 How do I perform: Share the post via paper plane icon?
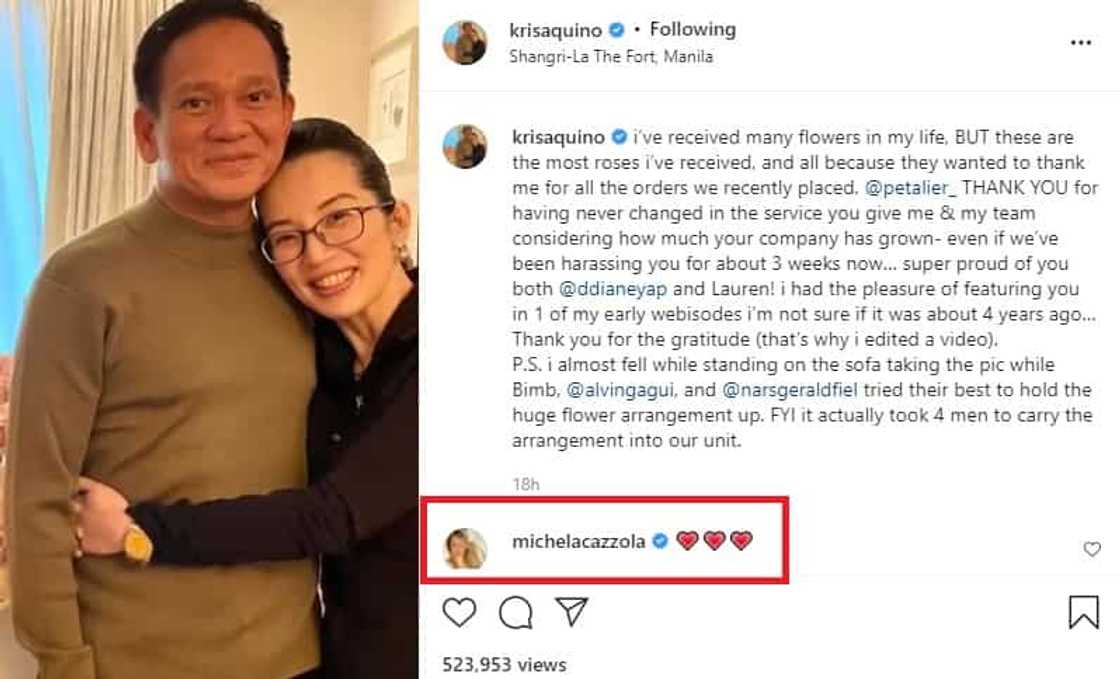point(571,611)
